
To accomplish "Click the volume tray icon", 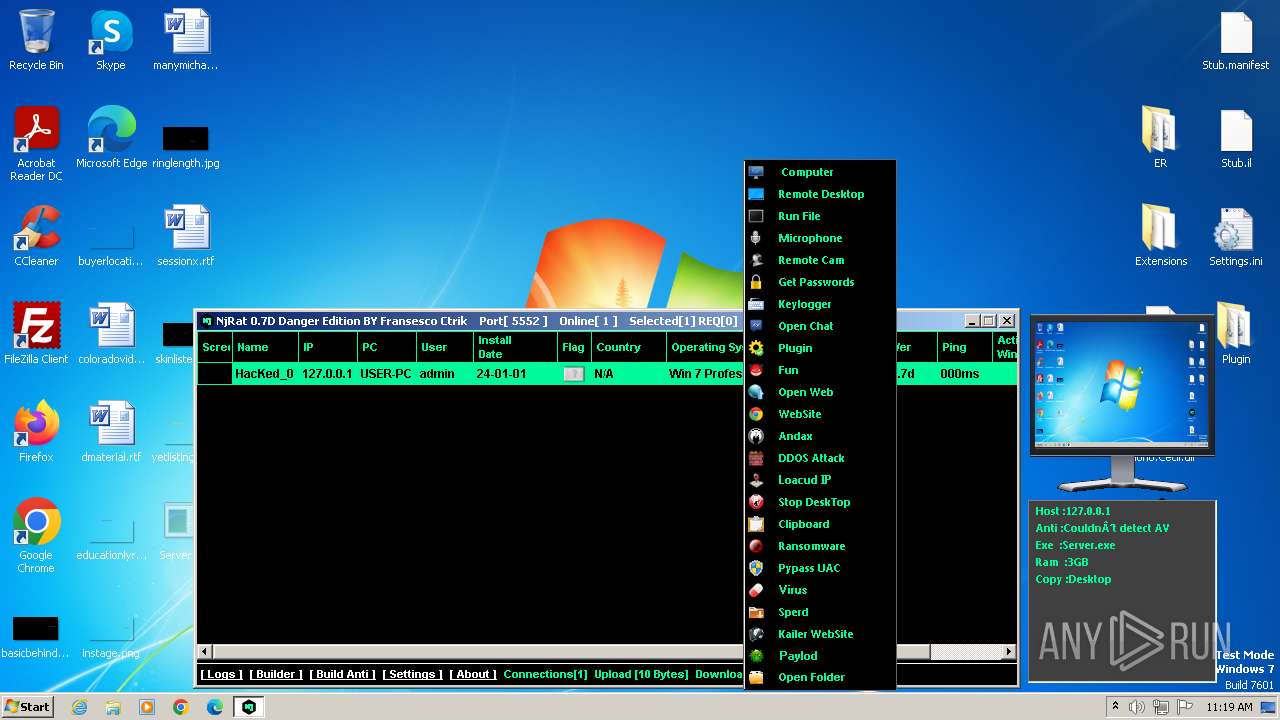I will click(1137, 707).
